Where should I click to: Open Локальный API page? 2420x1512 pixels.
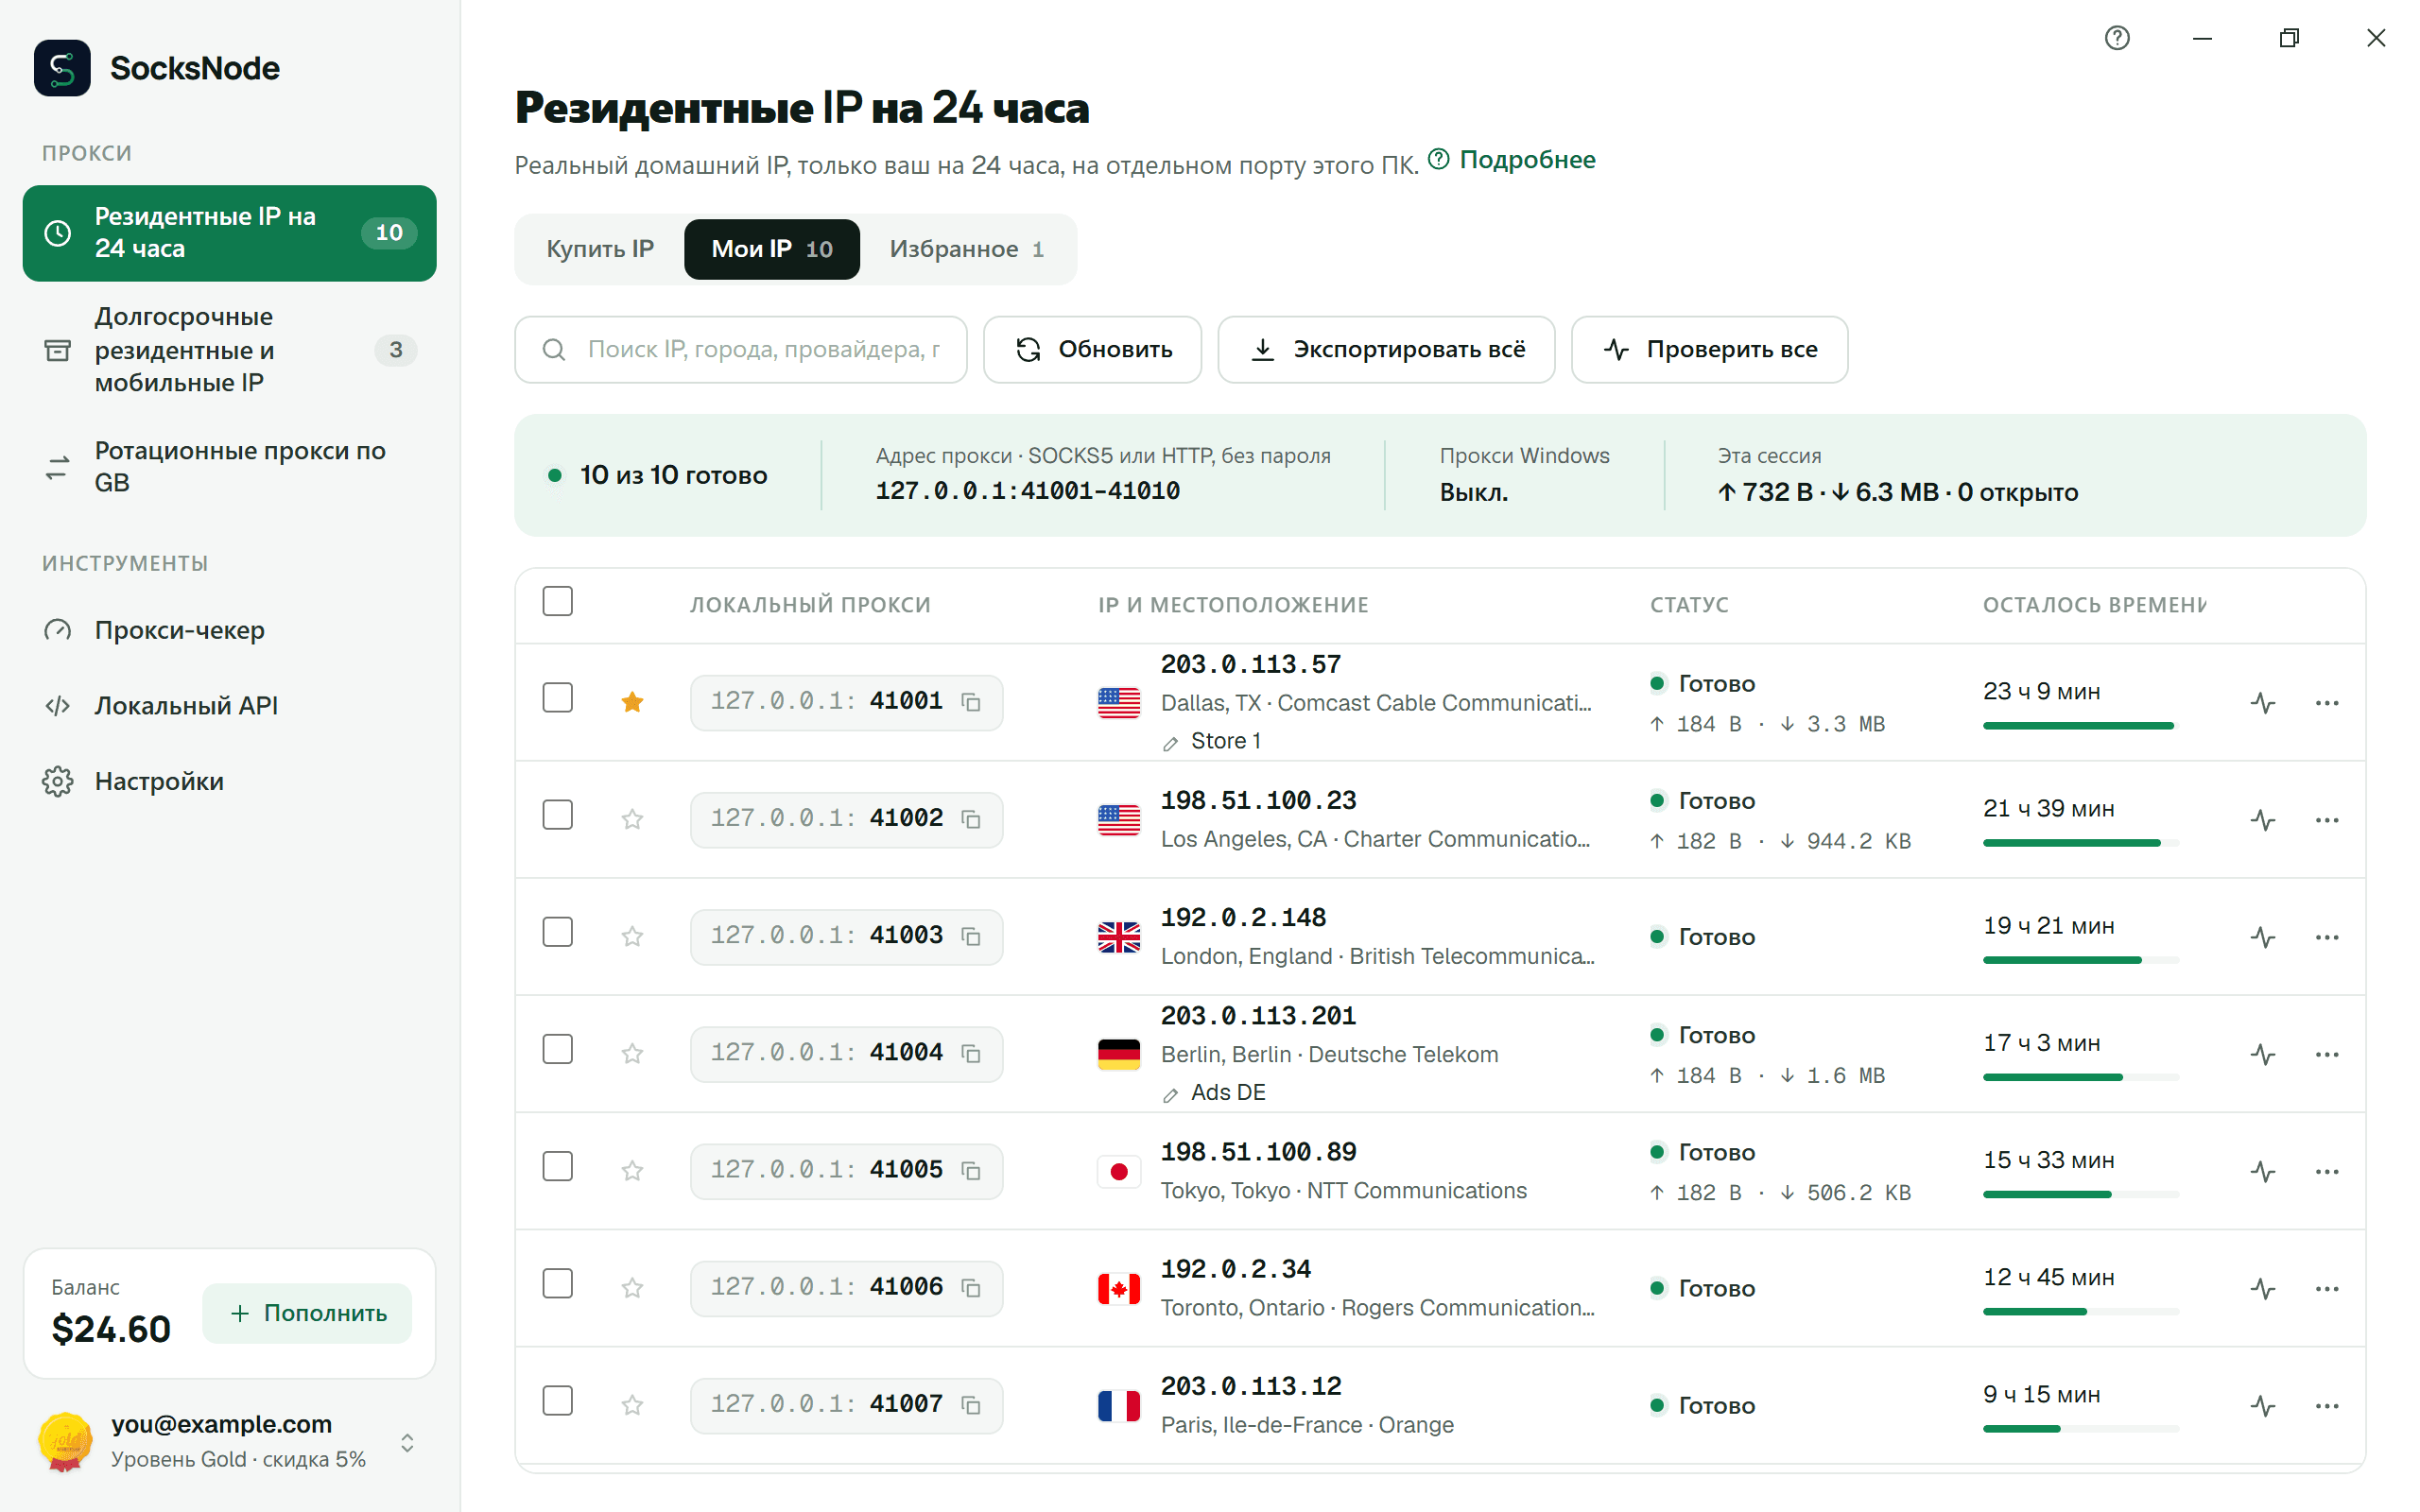point(230,706)
